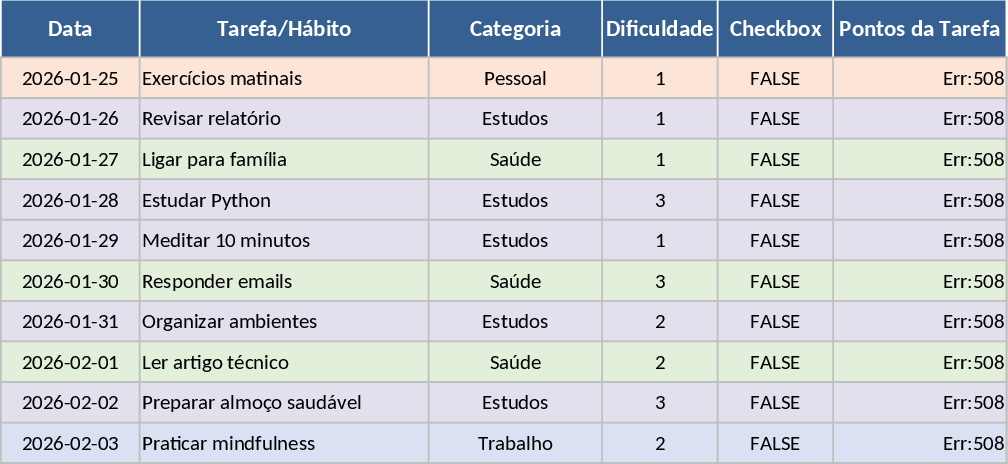Select the 'Dificuldade' column header
Screen dimensions: 1008x464
[660, 29]
